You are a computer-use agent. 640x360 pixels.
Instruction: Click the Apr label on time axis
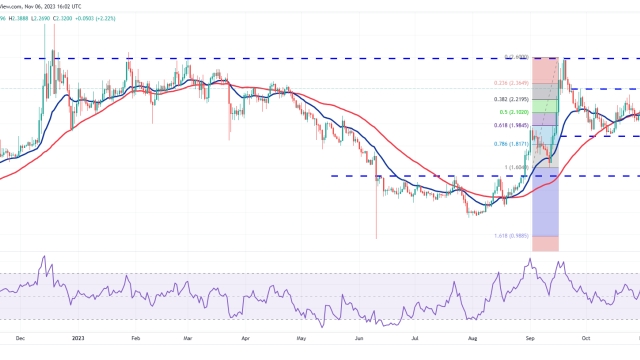point(245,338)
